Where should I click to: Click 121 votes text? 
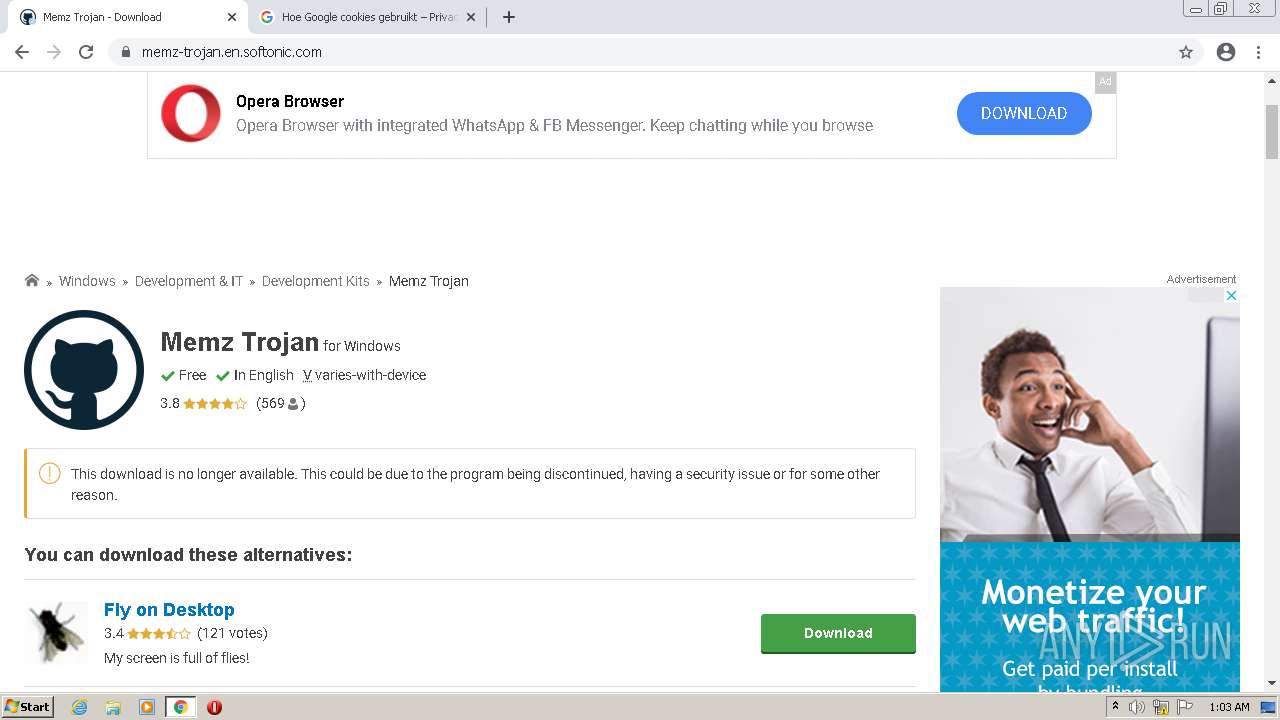coord(233,633)
